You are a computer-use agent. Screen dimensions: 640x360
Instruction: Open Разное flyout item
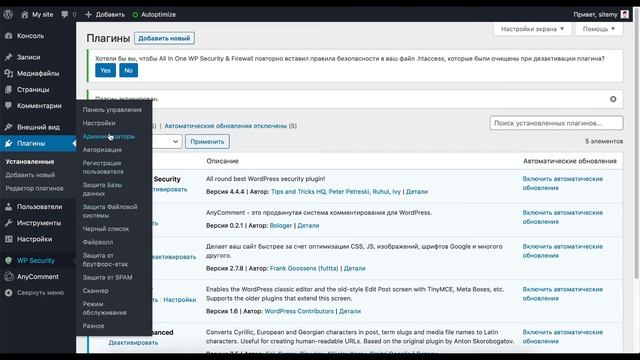click(x=93, y=326)
